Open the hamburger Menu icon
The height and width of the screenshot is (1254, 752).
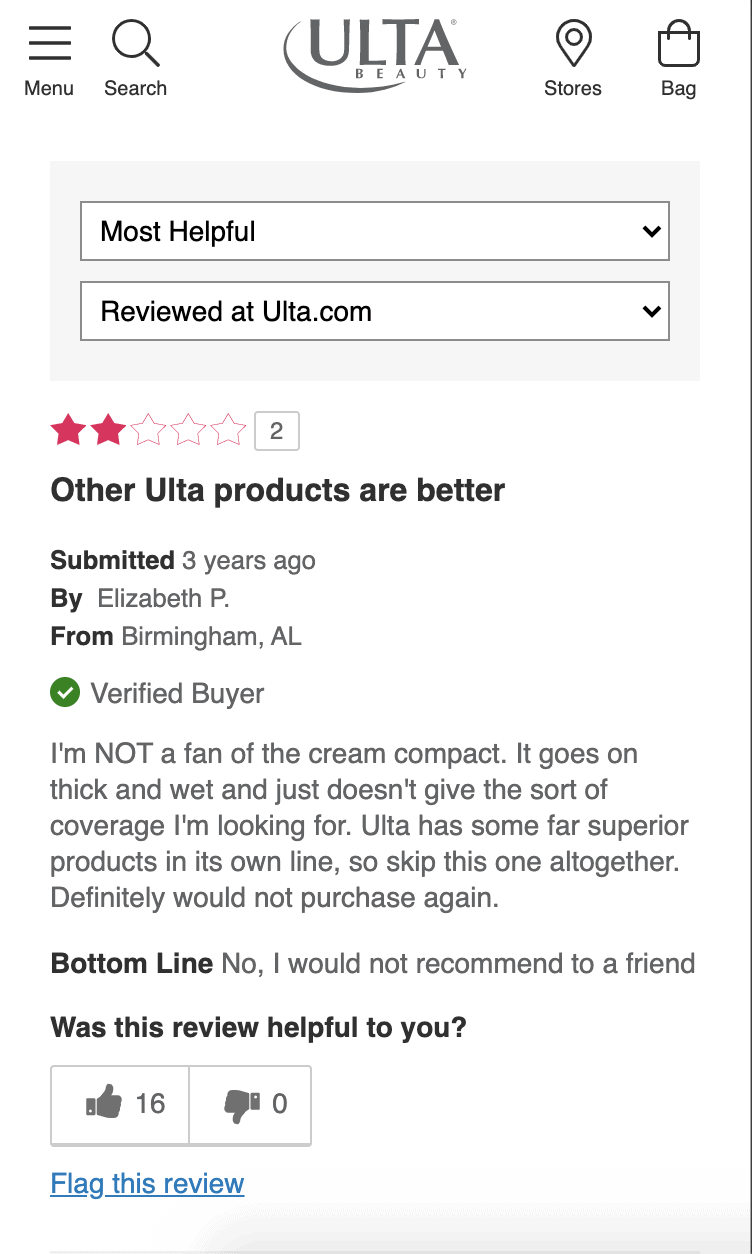coord(49,43)
